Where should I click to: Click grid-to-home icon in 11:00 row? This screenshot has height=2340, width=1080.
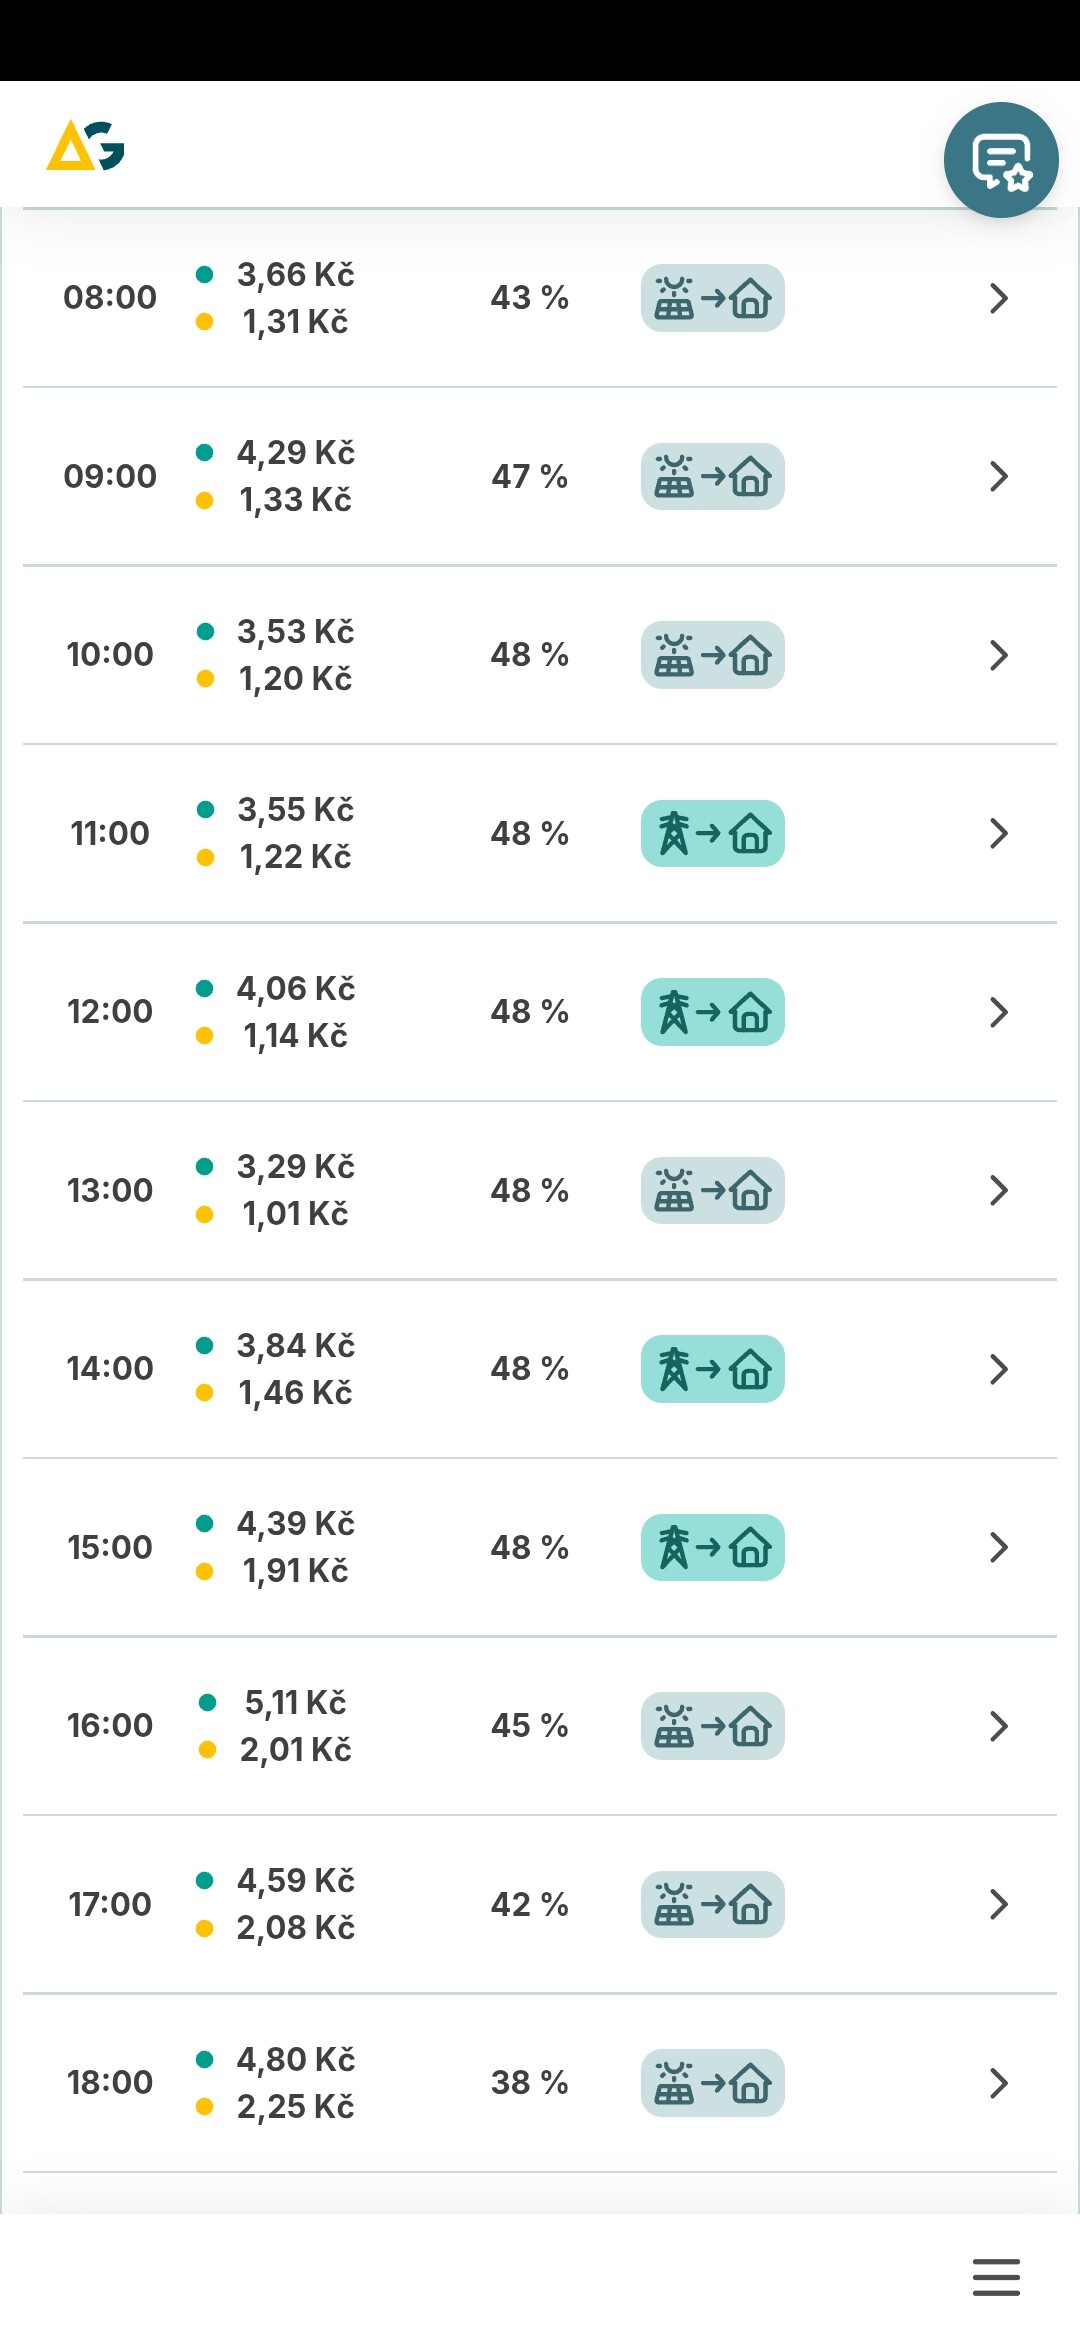click(712, 833)
